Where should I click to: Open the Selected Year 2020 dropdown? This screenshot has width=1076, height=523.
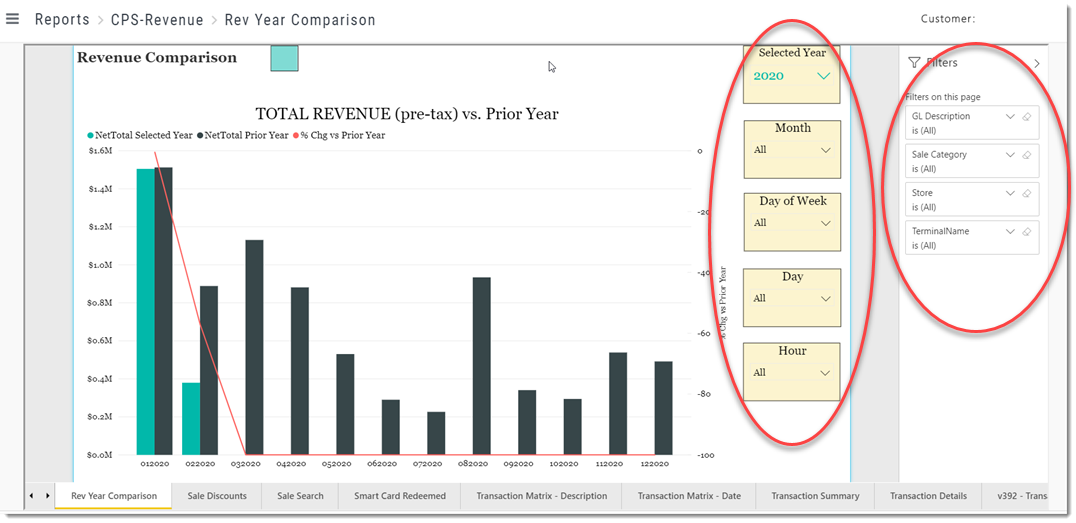[792, 76]
